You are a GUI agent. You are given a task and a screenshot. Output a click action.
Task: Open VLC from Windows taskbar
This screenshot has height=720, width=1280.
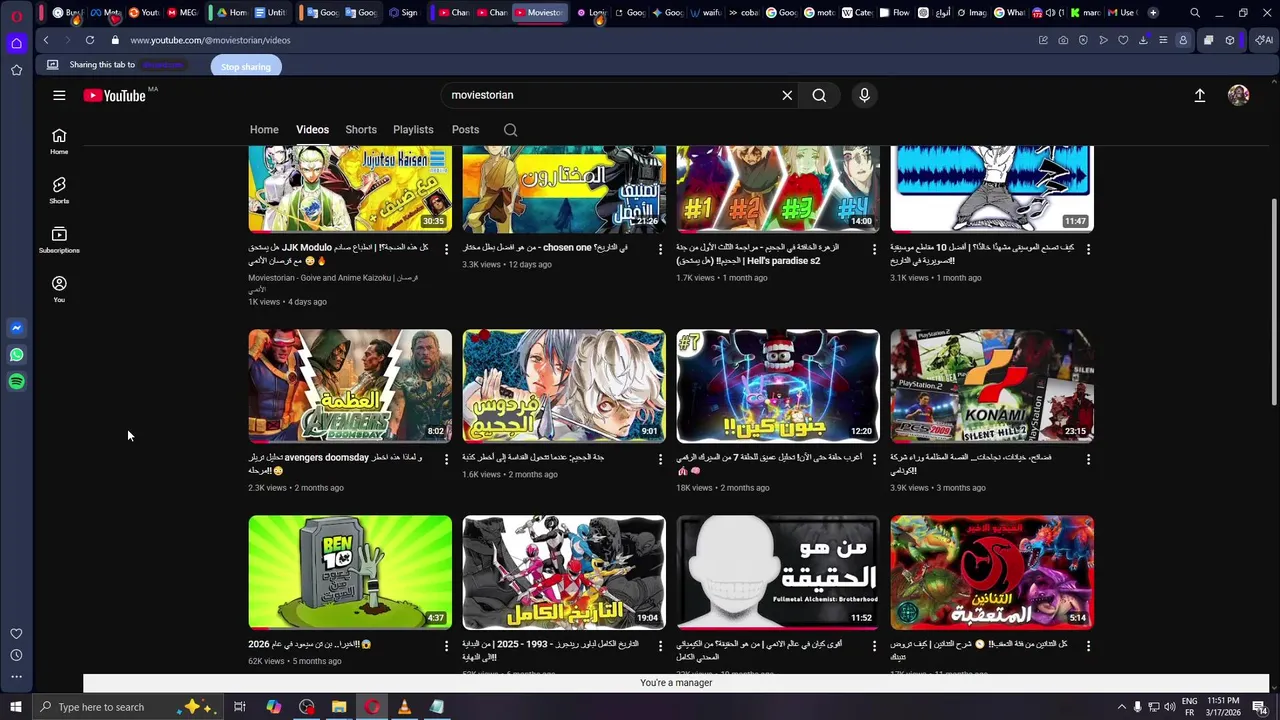click(x=404, y=707)
